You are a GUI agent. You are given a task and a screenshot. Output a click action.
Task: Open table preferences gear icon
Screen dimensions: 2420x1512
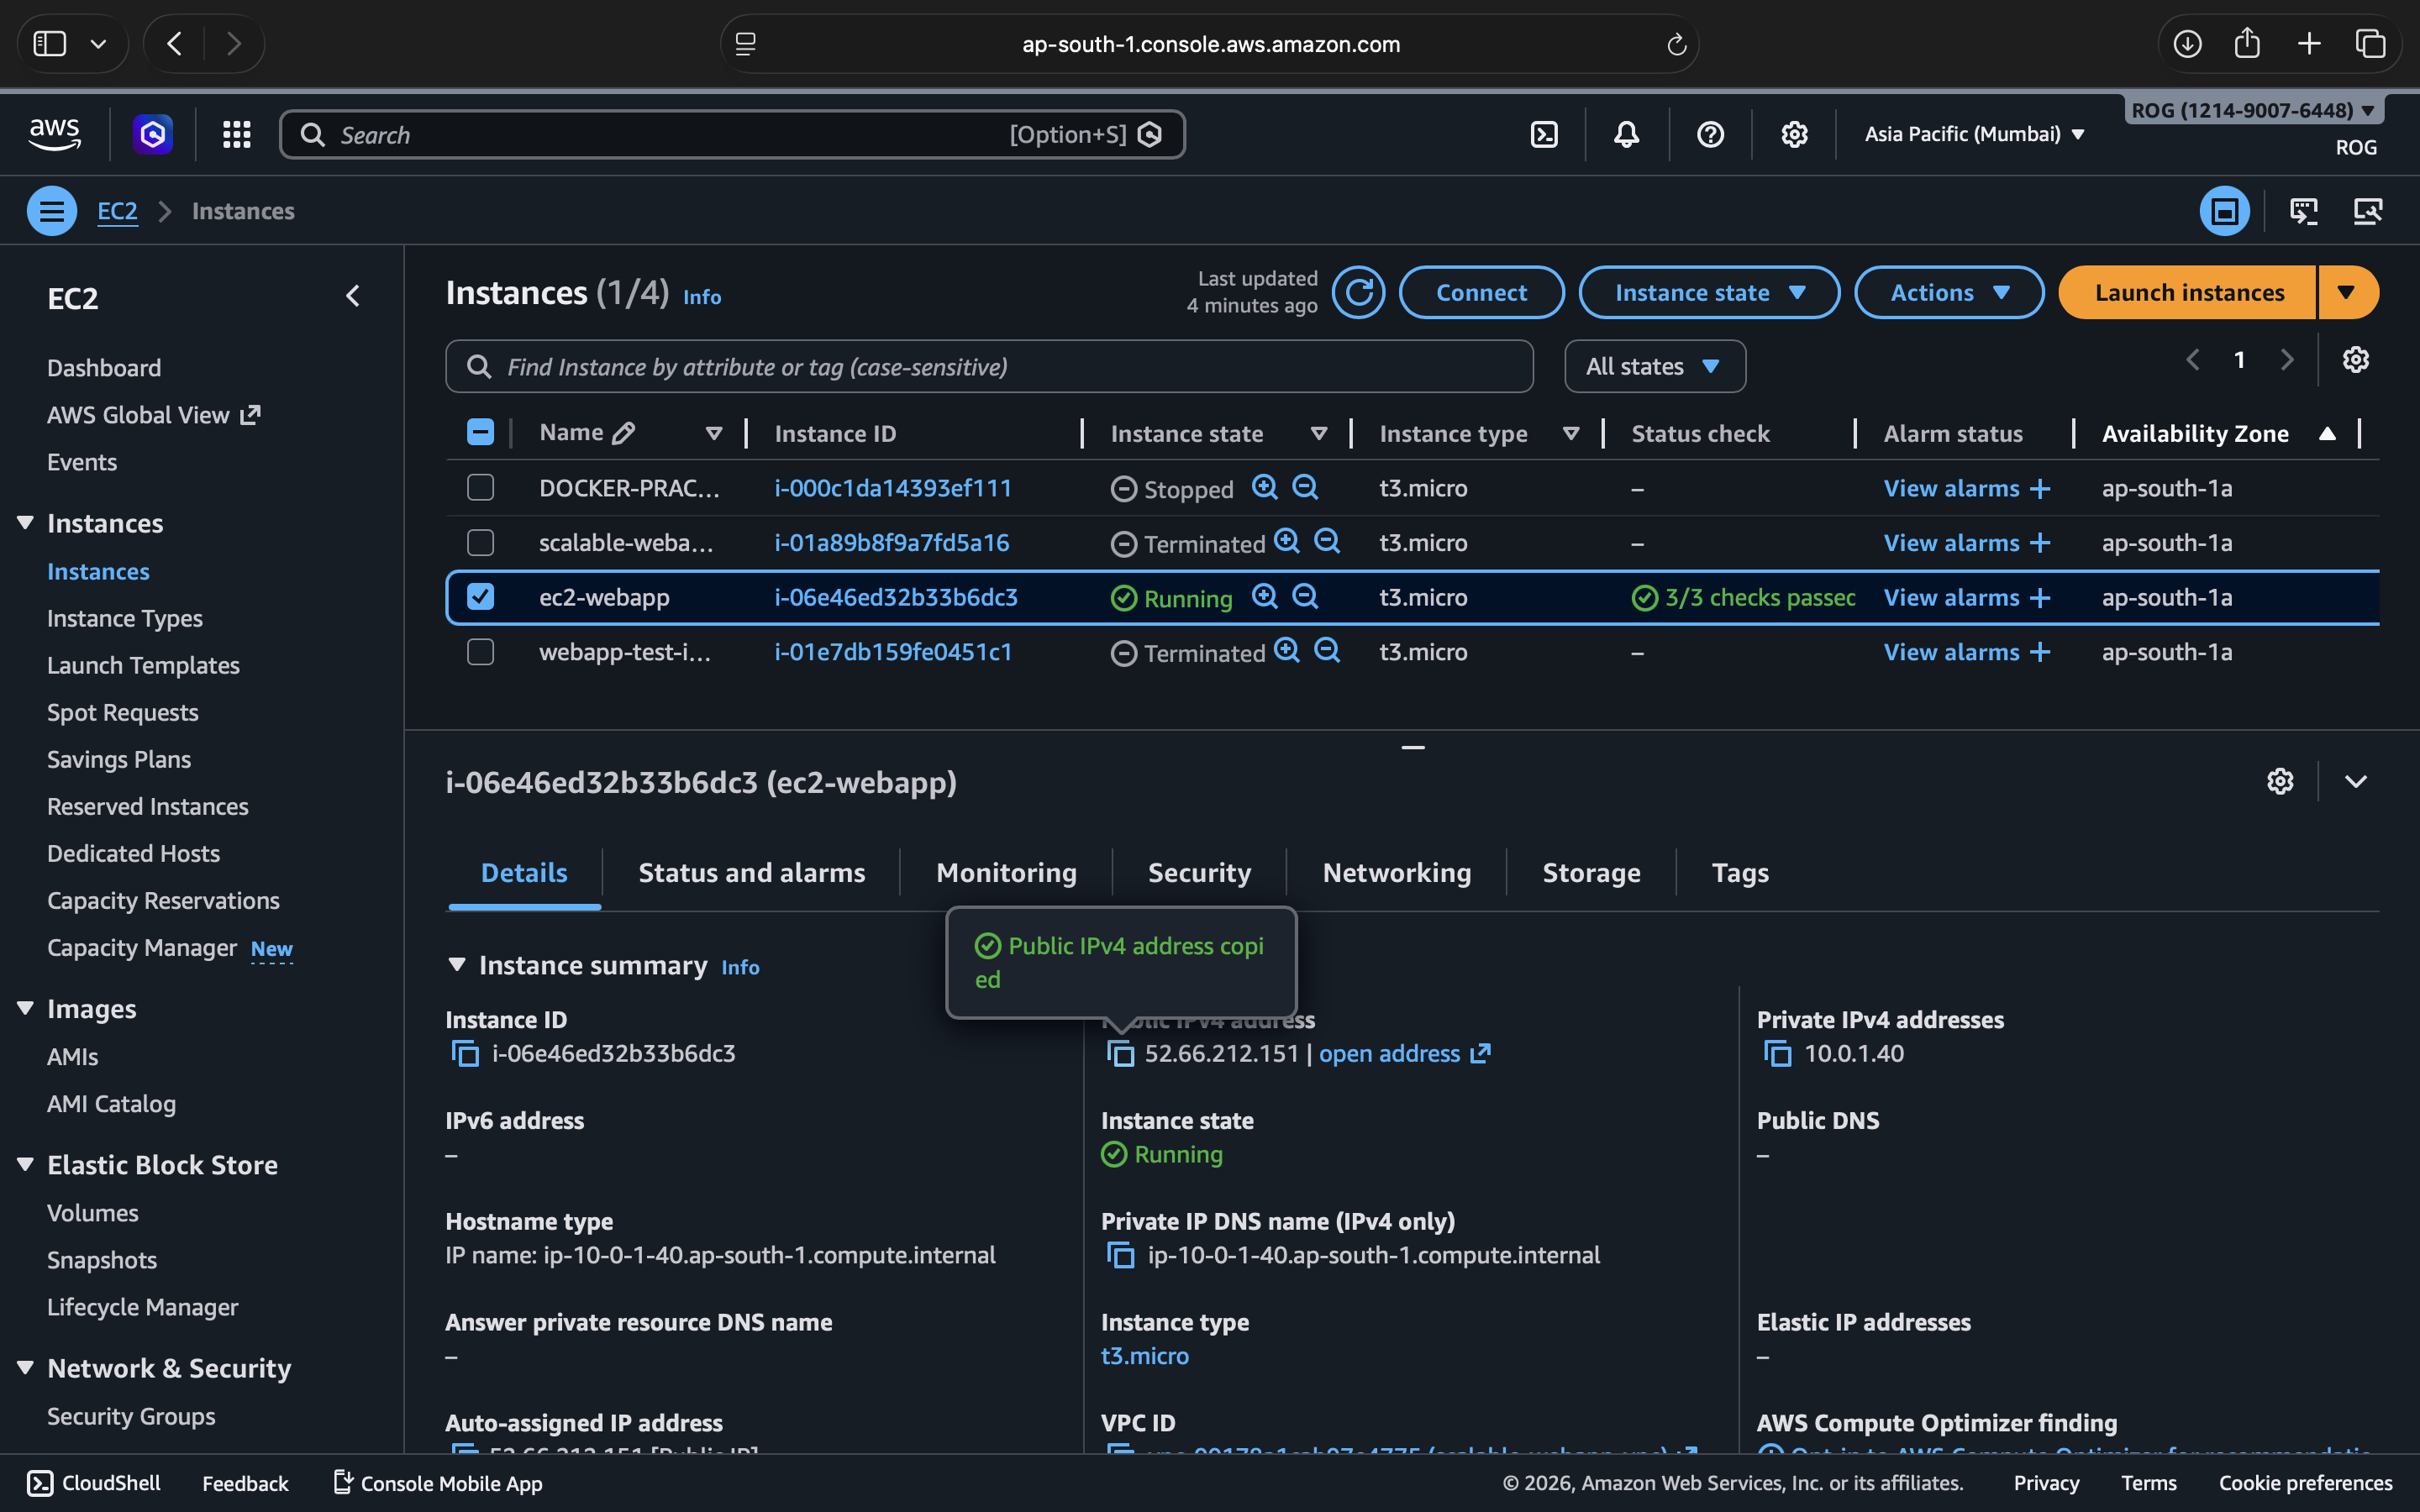[x=2355, y=360]
